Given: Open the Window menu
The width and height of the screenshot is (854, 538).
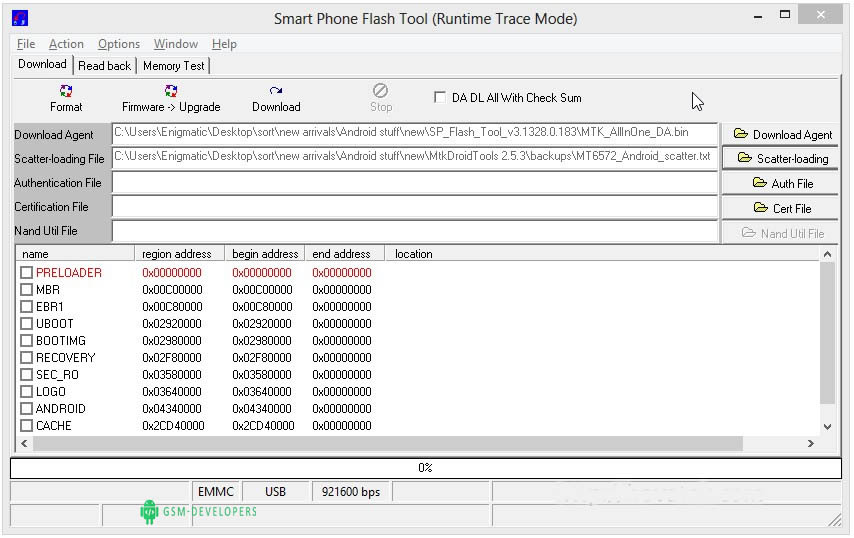Looking at the screenshot, I should click(x=175, y=44).
